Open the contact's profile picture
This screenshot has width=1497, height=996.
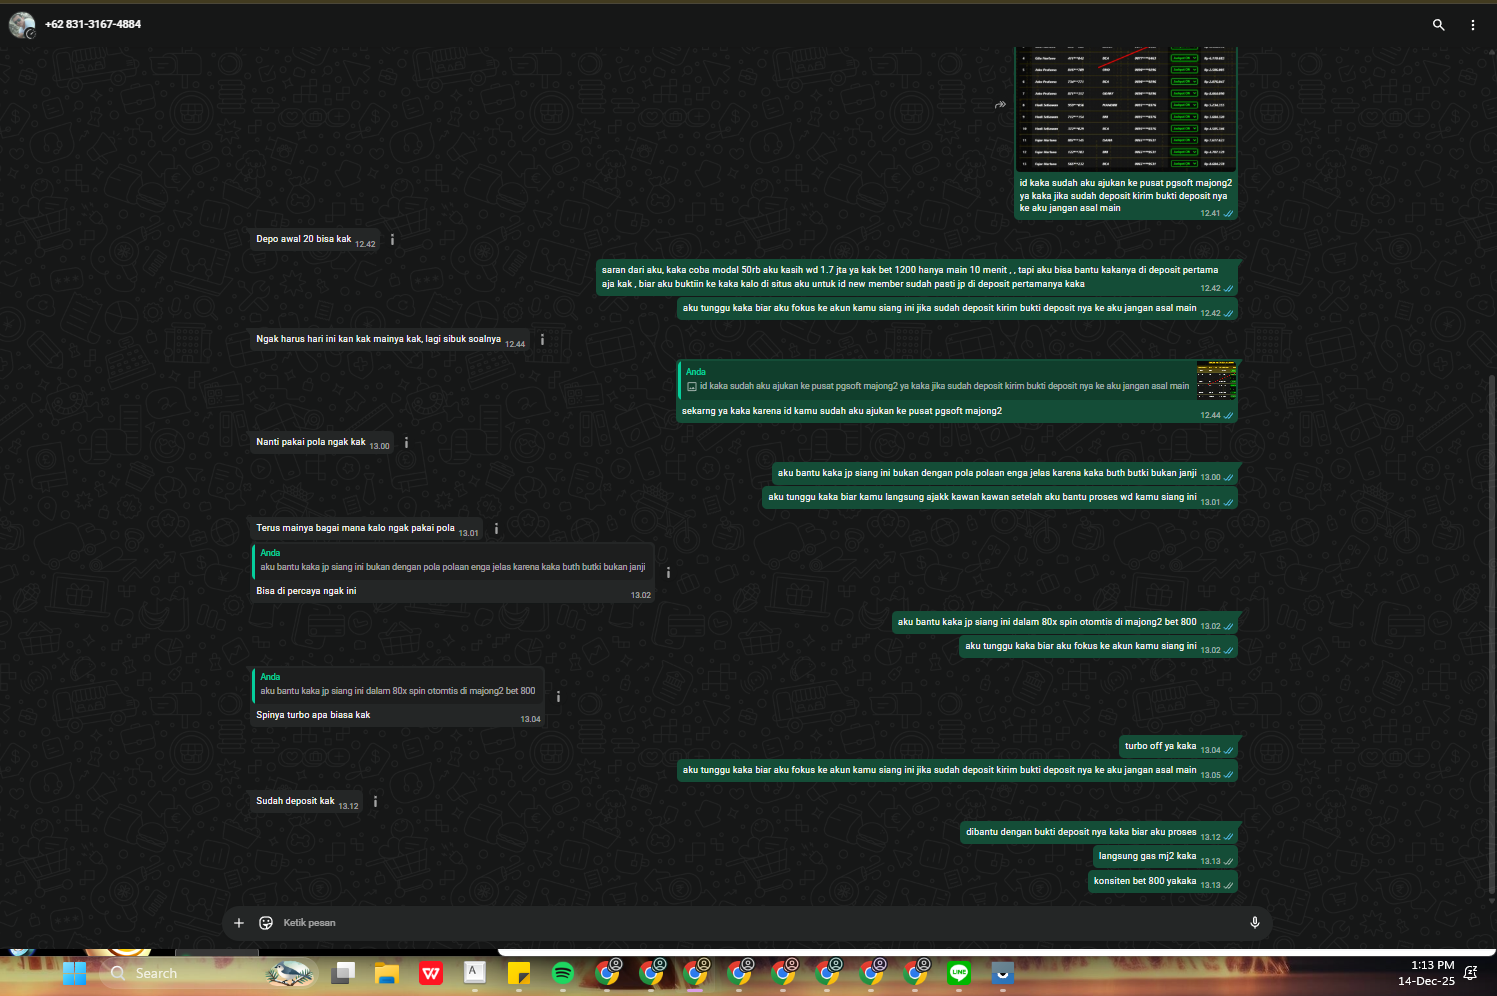pos(22,25)
